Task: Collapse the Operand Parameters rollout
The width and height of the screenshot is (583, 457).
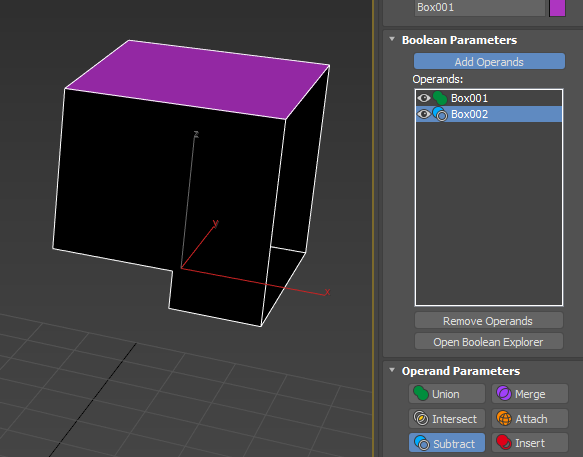Action: 392,370
